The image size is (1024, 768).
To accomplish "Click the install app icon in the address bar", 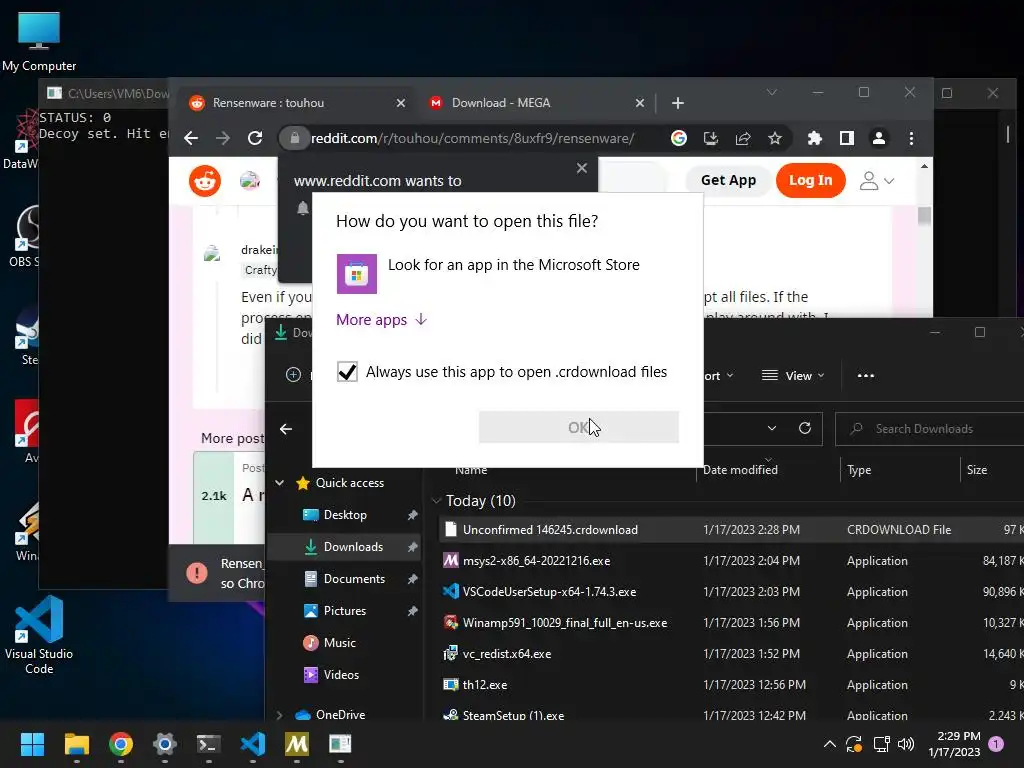I will tap(711, 138).
